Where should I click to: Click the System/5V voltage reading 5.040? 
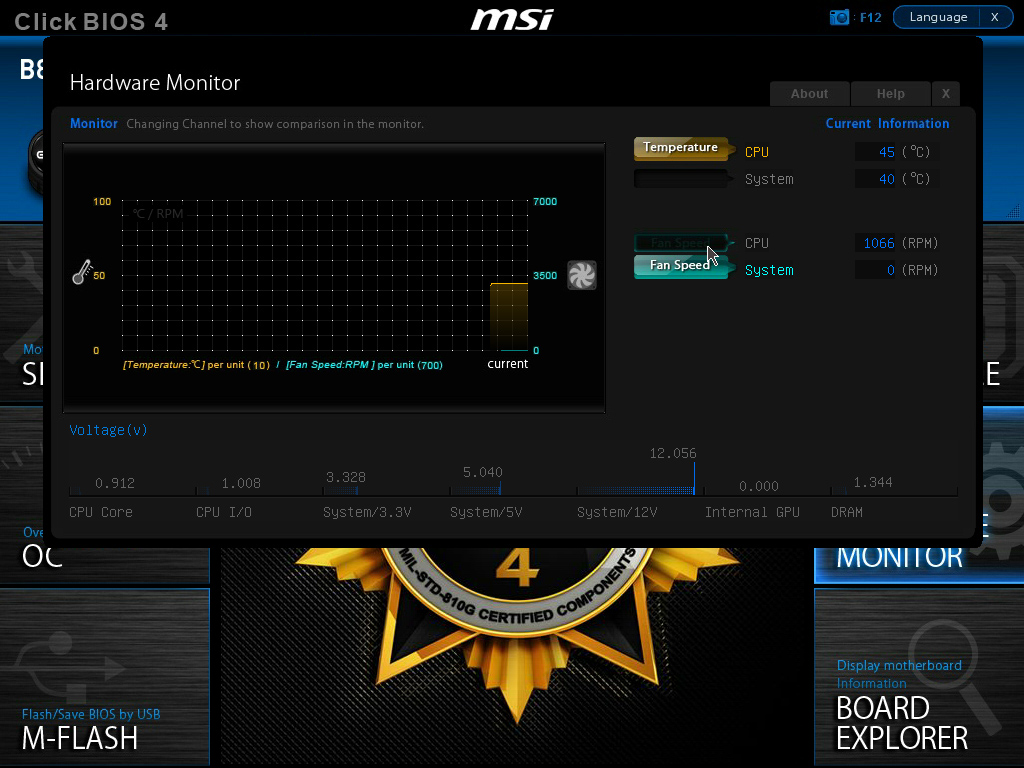(483, 472)
